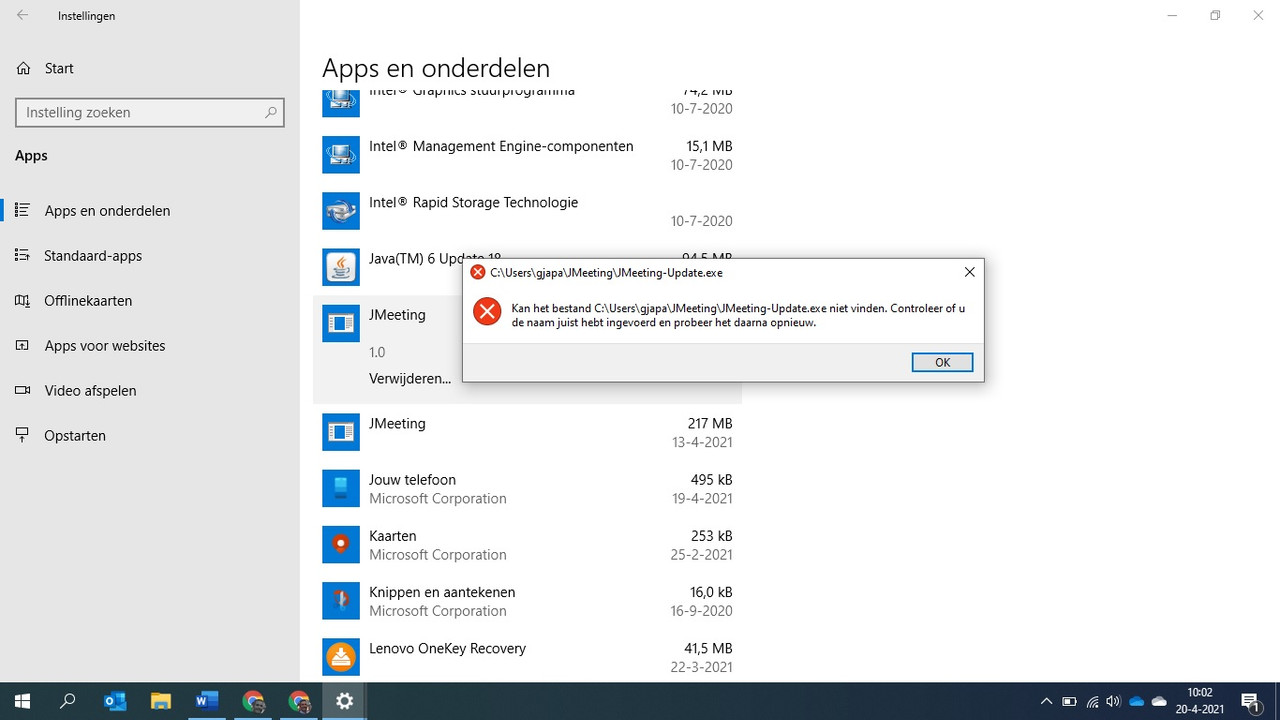Close the Instellingen window
The height and width of the screenshot is (720, 1280).
click(1259, 16)
